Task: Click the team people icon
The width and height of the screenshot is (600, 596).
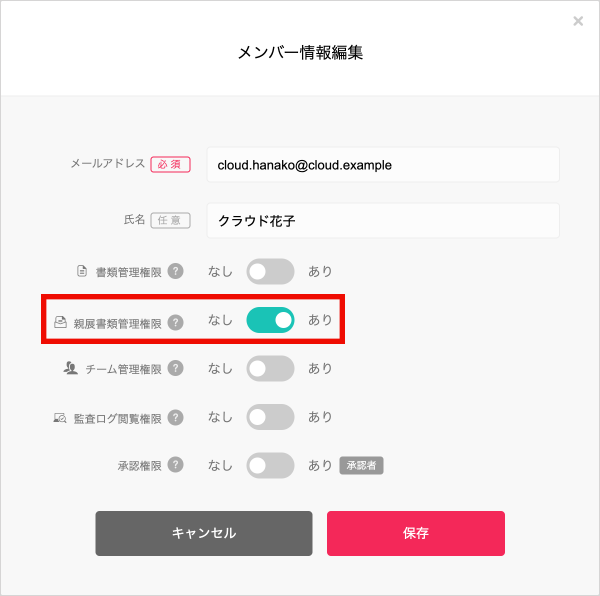Action: click(70, 368)
